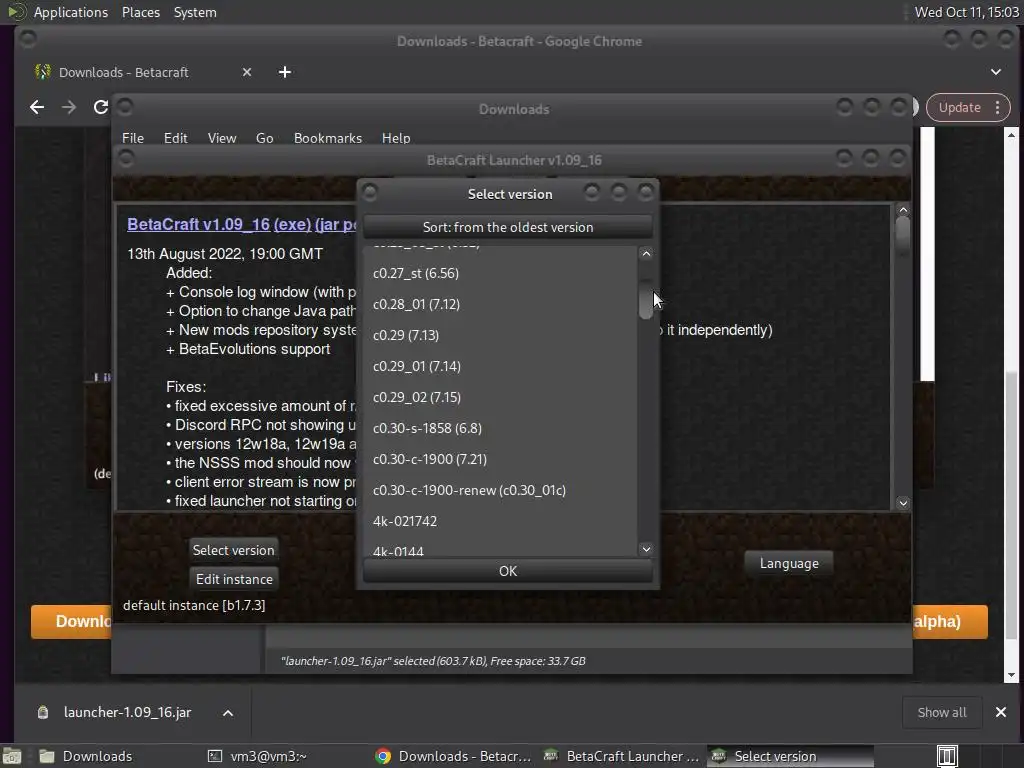Click orange Download button on Betacraft page

[71, 621]
